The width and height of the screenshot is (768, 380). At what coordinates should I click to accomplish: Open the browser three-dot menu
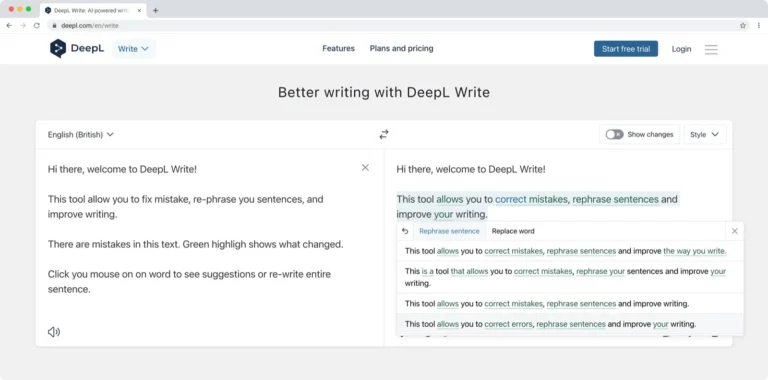point(759,25)
